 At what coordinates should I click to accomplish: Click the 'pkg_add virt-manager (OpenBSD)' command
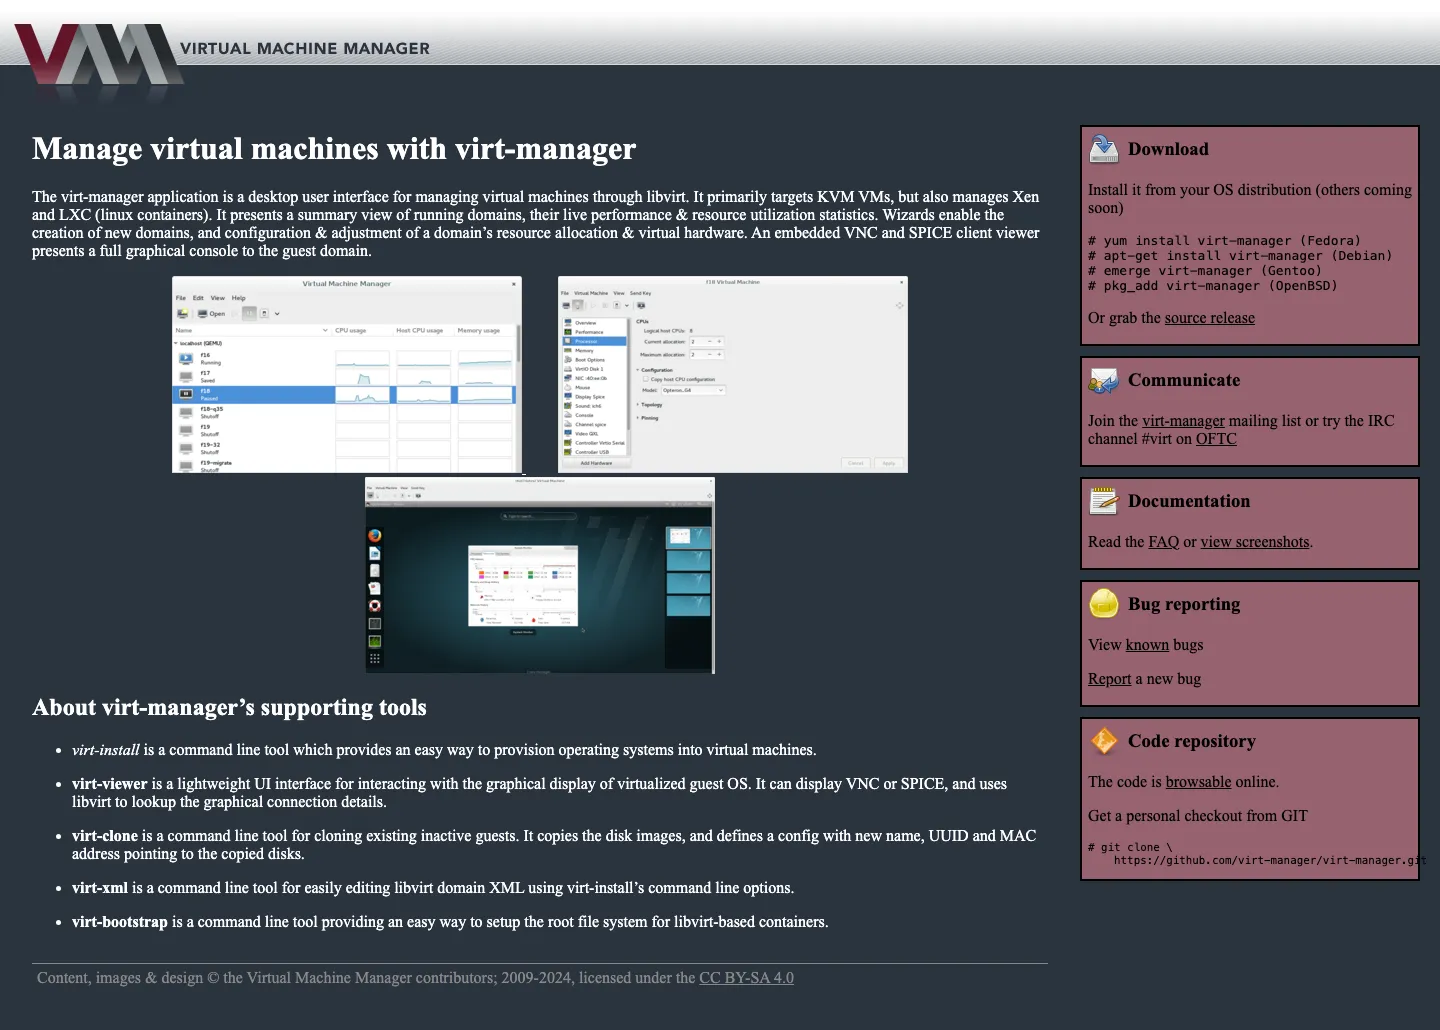(x=1213, y=286)
